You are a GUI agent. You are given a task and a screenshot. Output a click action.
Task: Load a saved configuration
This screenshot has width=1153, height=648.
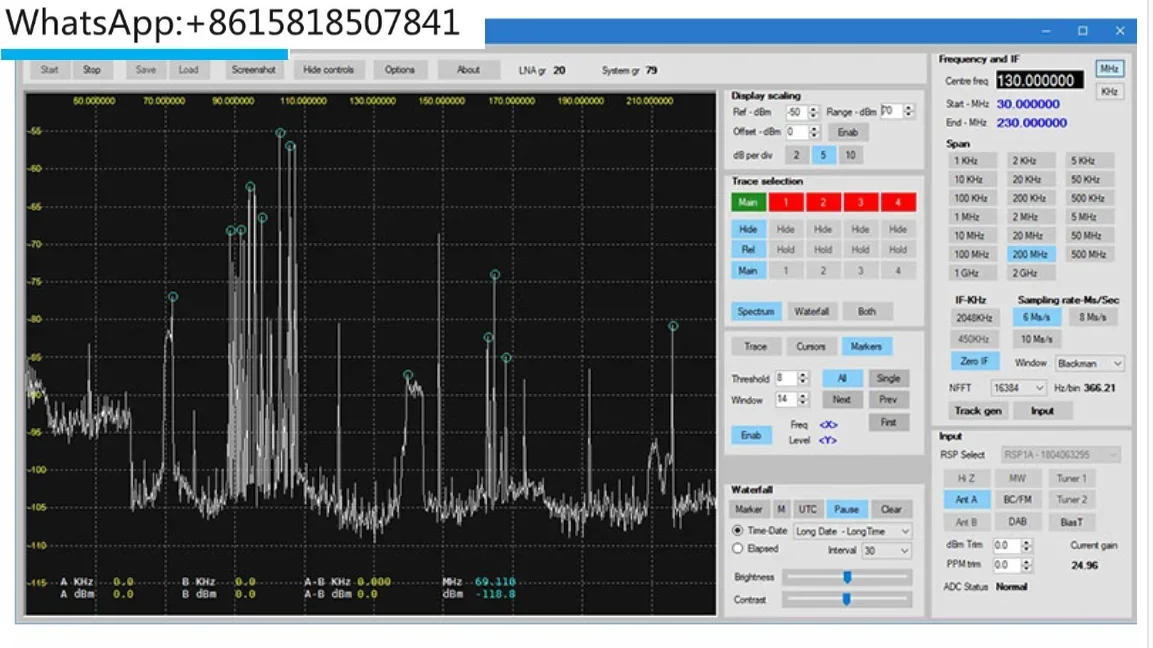pos(189,69)
